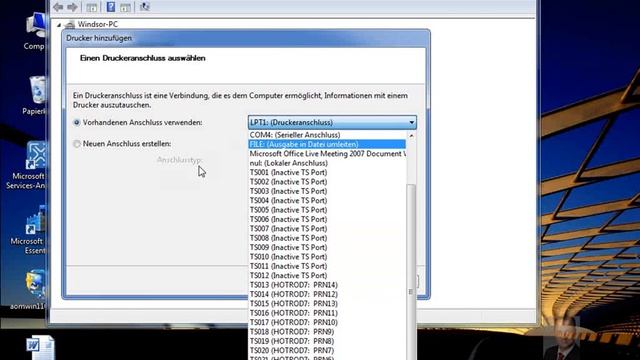Pick TS011 (Inactive TS Port)
The height and width of the screenshot is (360, 640).
click(327, 266)
